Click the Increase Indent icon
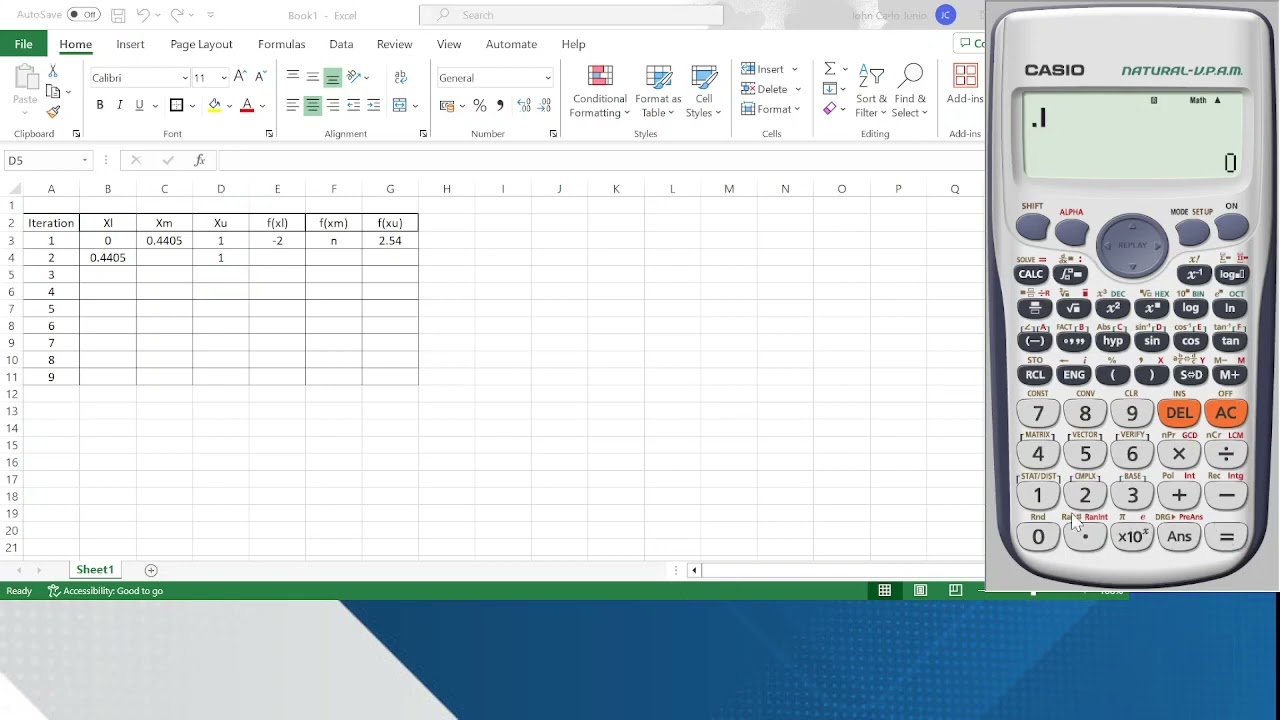The width and height of the screenshot is (1280, 720). coord(373,105)
